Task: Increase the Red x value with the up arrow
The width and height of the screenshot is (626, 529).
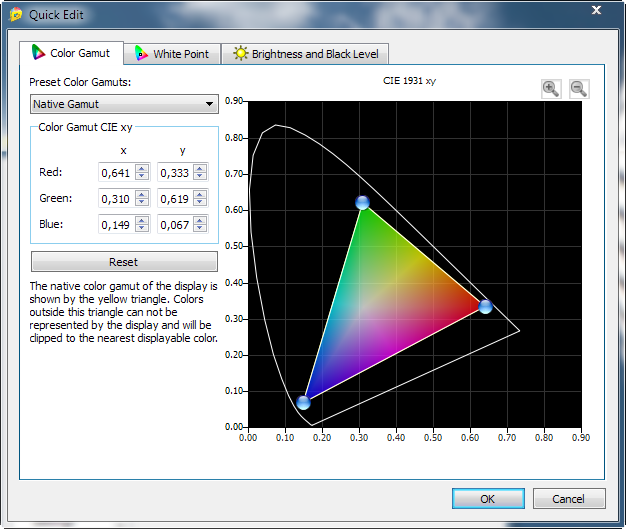Action: (x=141, y=168)
